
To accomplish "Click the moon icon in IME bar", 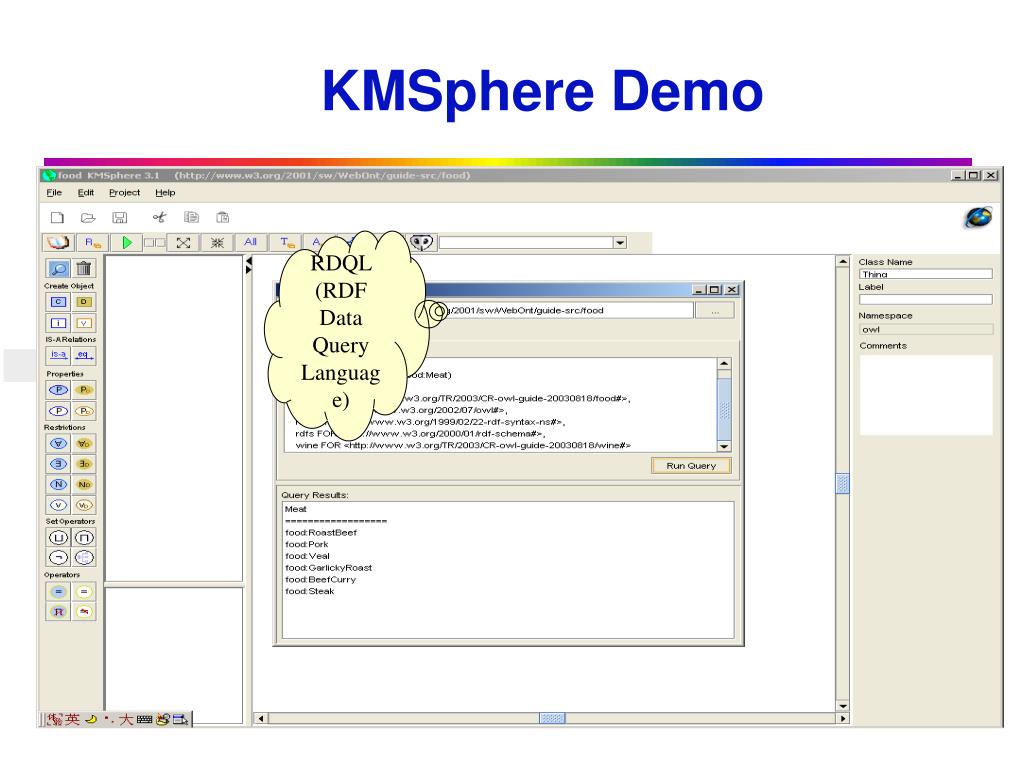I will (91, 719).
